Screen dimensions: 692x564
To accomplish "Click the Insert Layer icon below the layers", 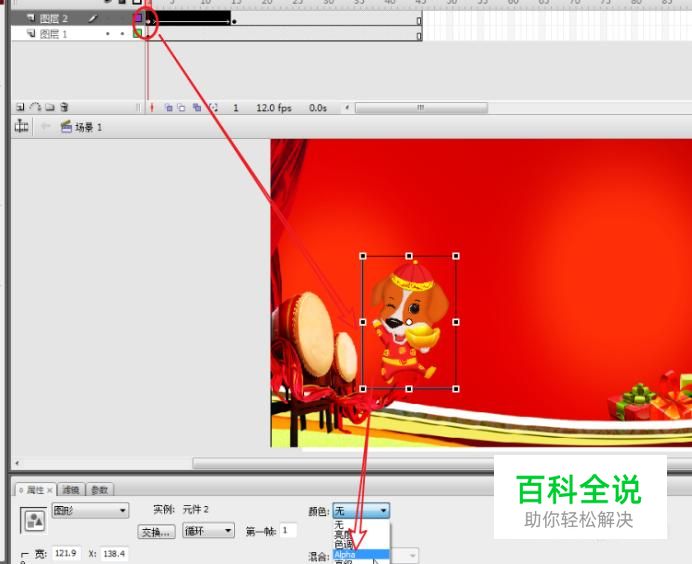I will pos(20,107).
